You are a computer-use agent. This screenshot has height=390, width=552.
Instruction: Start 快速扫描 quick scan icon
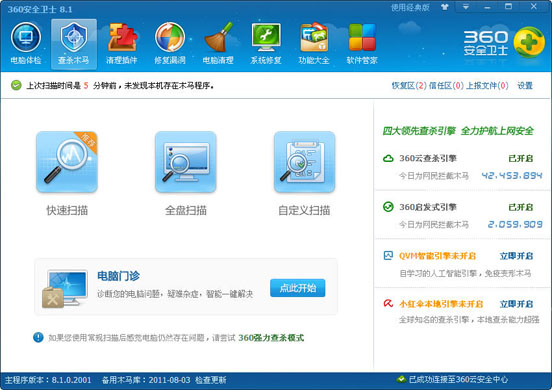(67, 162)
